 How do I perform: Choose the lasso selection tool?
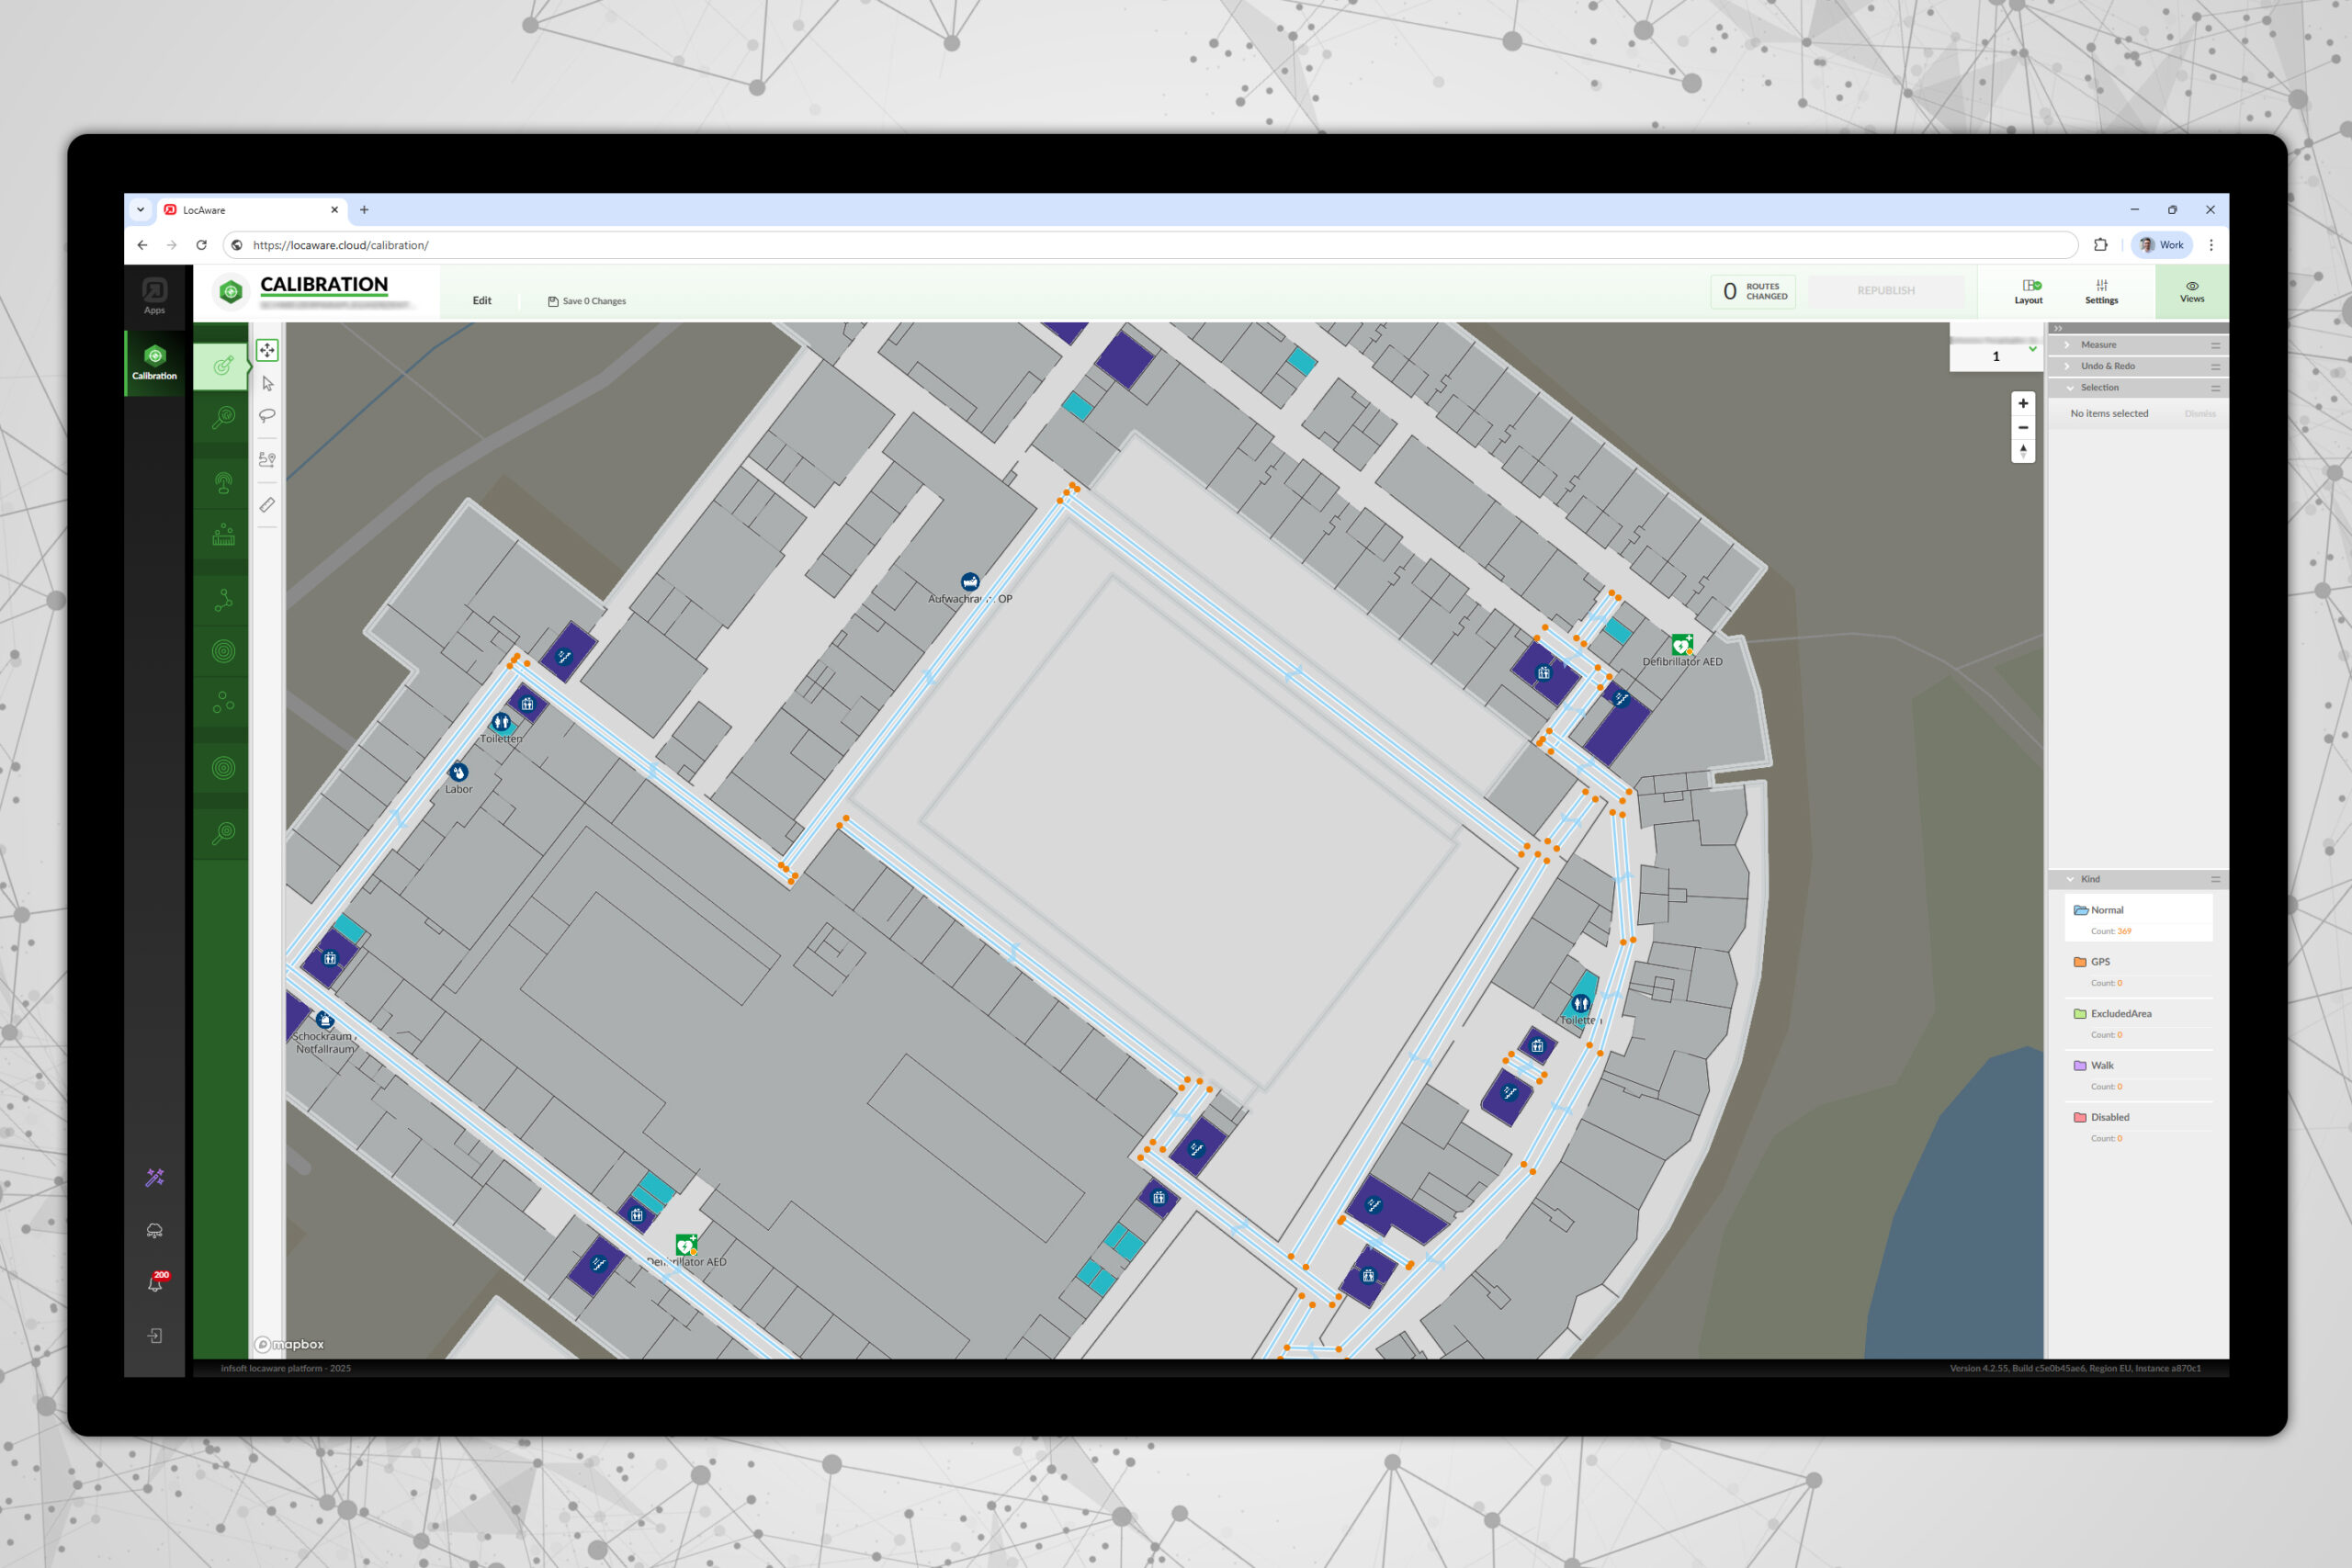click(267, 416)
